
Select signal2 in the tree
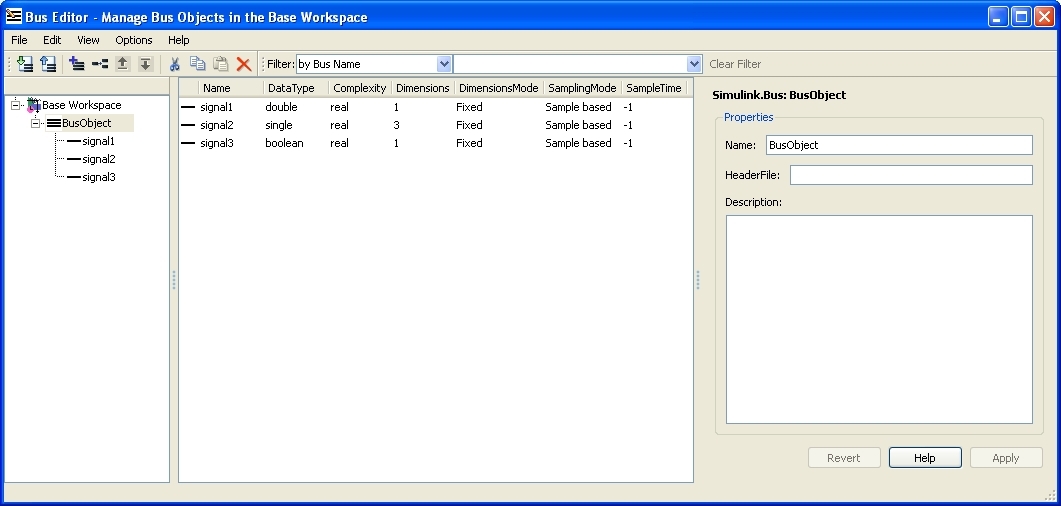pyautogui.click(x=99, y=159)
